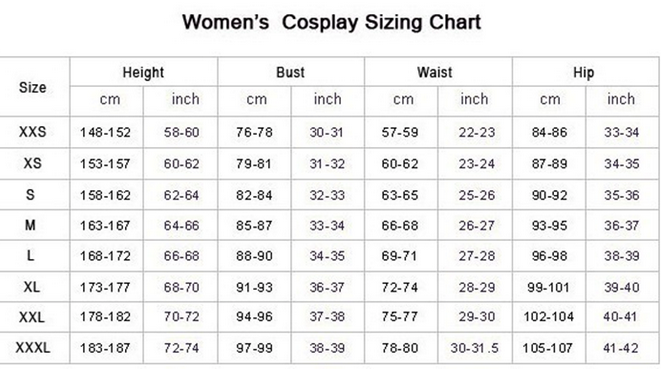The height and width of the screenshot is (371, 670).
Task: Click the 34-35 bust inch cell
Action: point(327,256)
